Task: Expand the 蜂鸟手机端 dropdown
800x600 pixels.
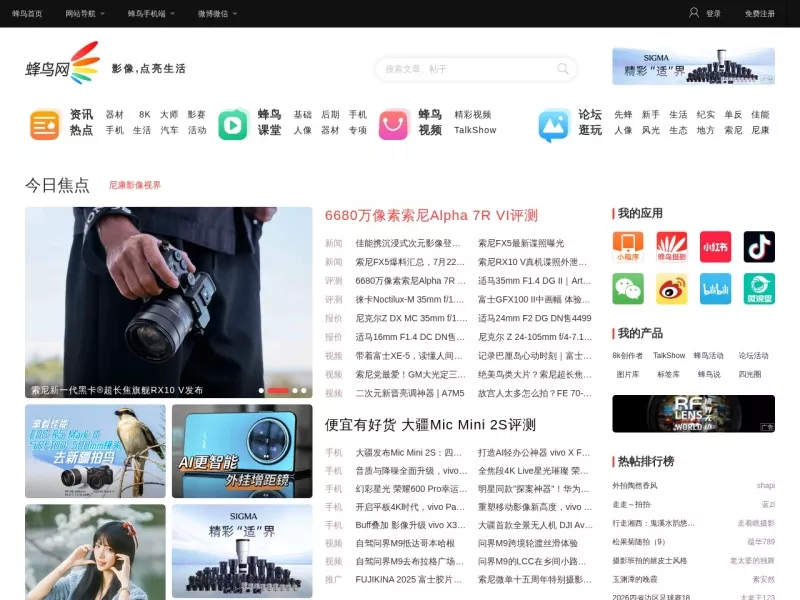Action: coord(151,14)
